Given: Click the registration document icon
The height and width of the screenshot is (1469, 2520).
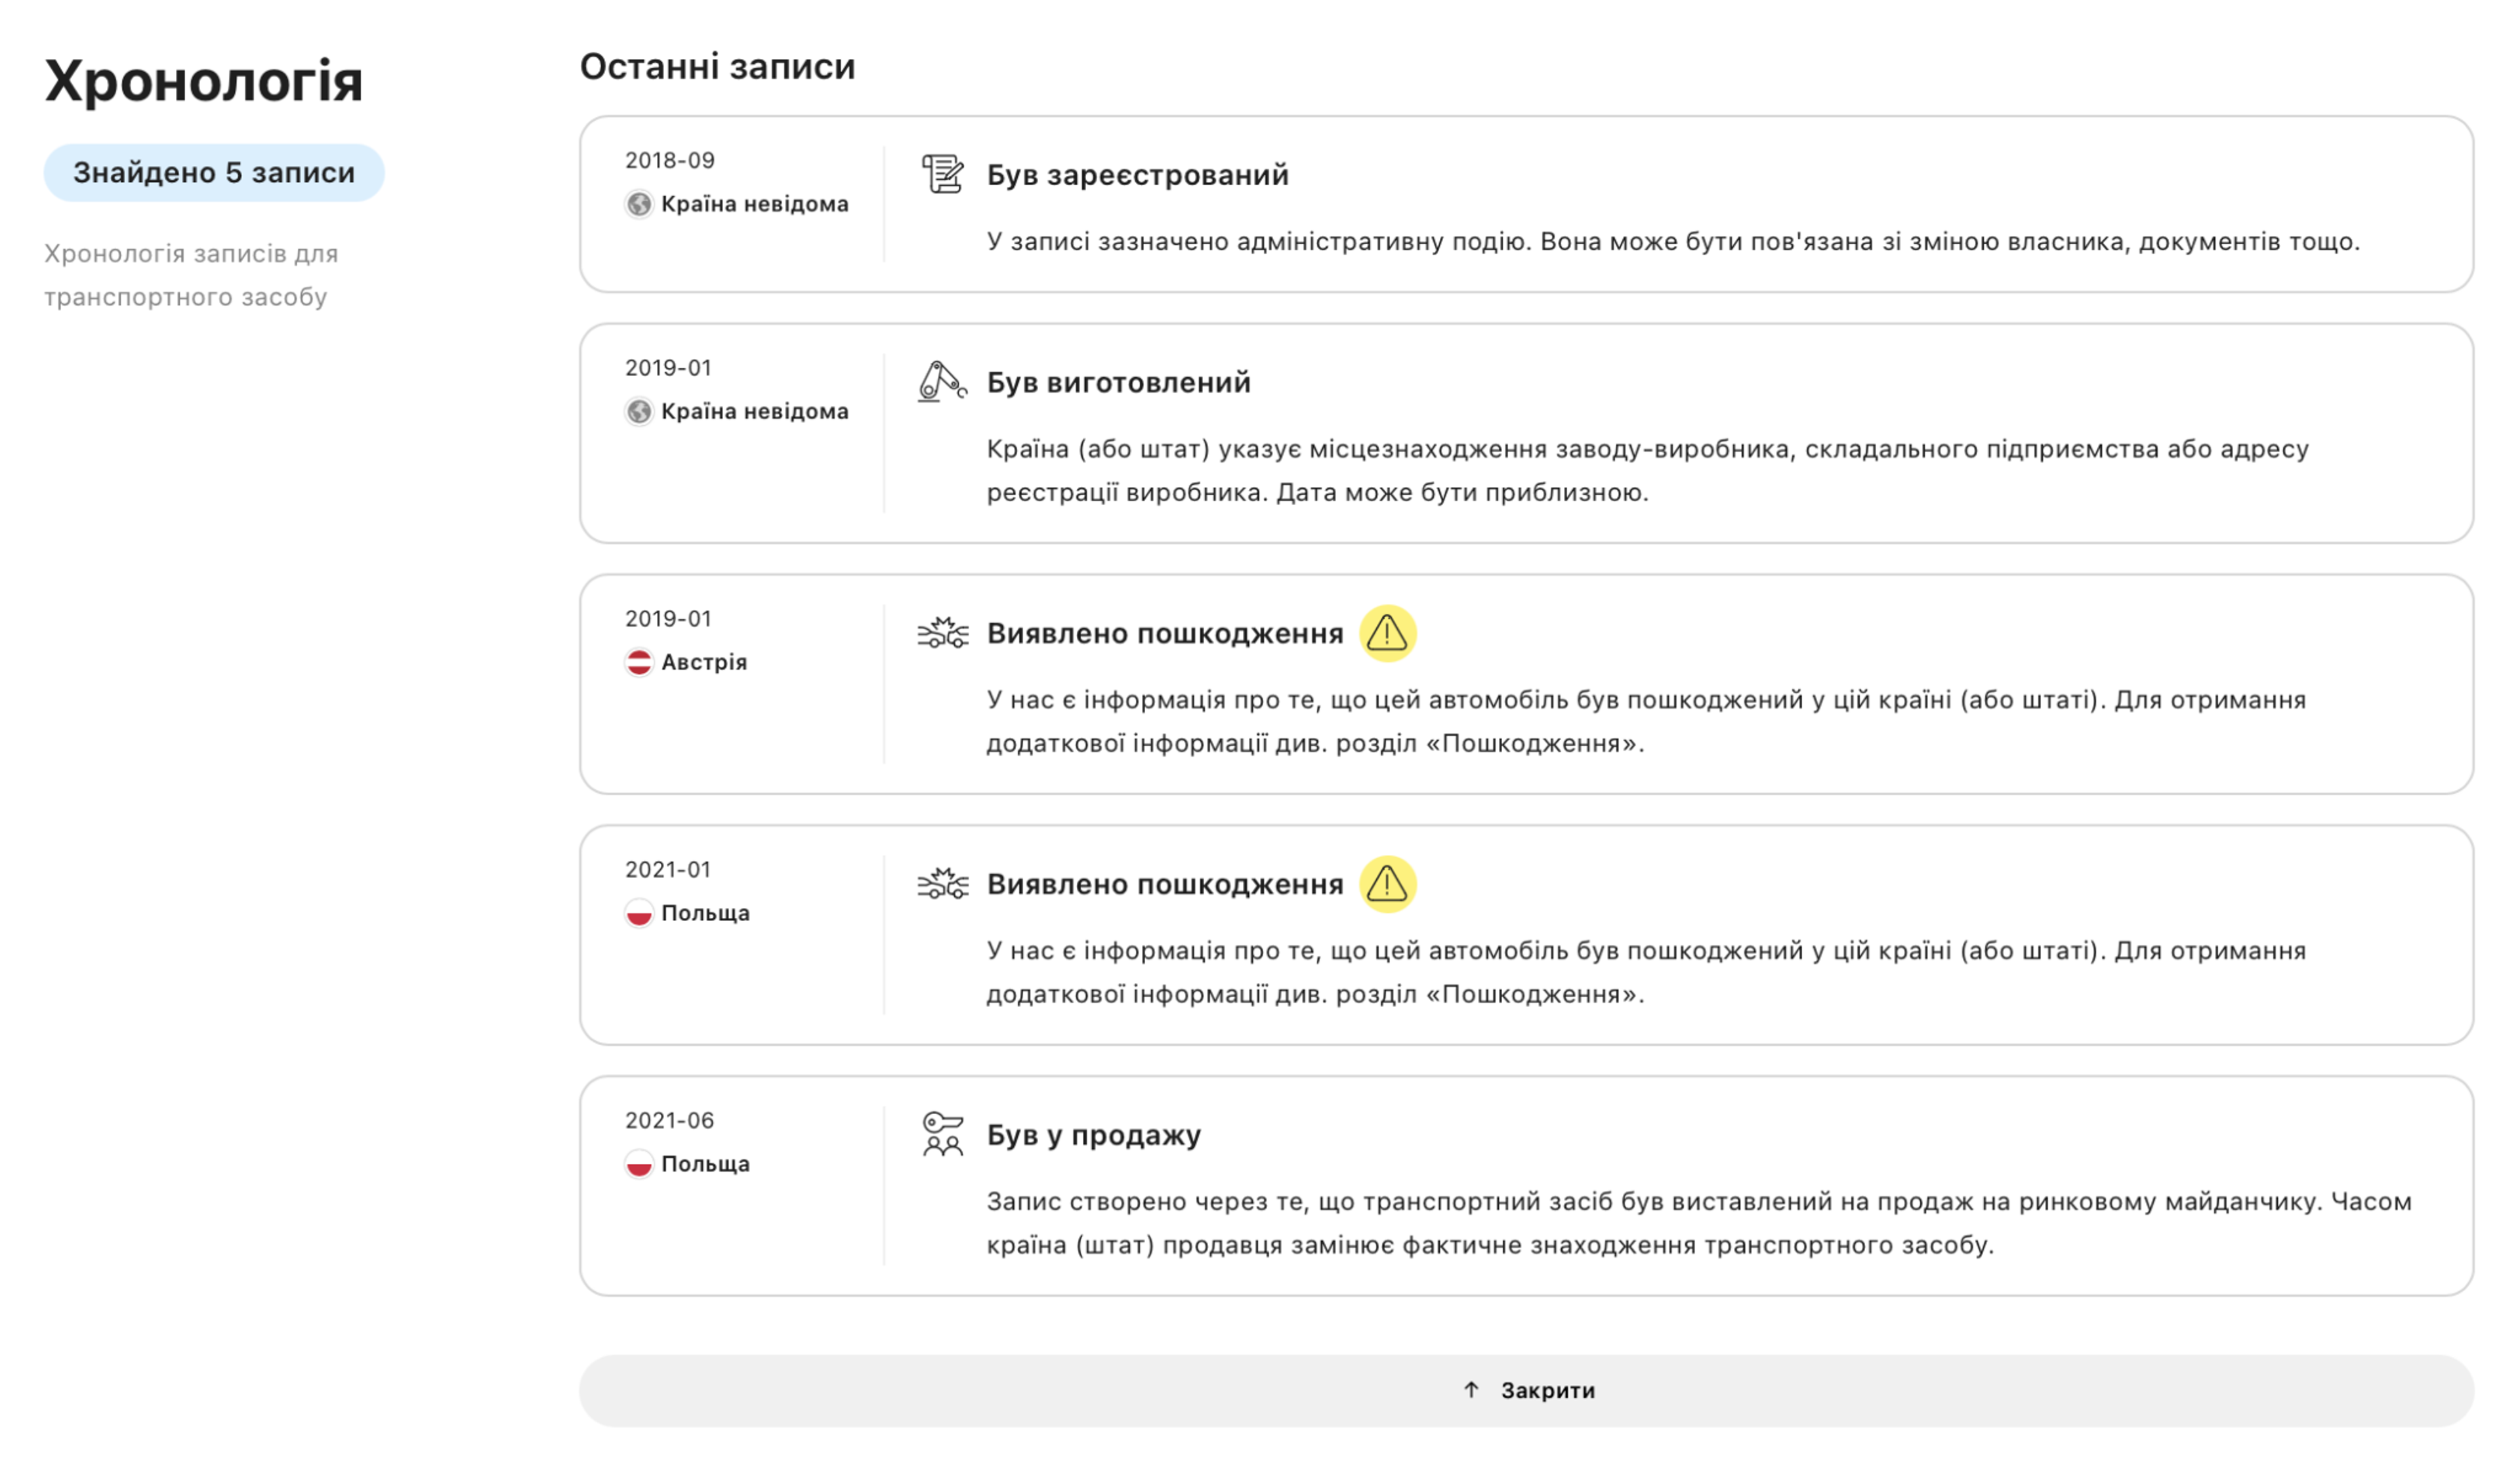Looking at the screenshot, I should click(942, 174).
